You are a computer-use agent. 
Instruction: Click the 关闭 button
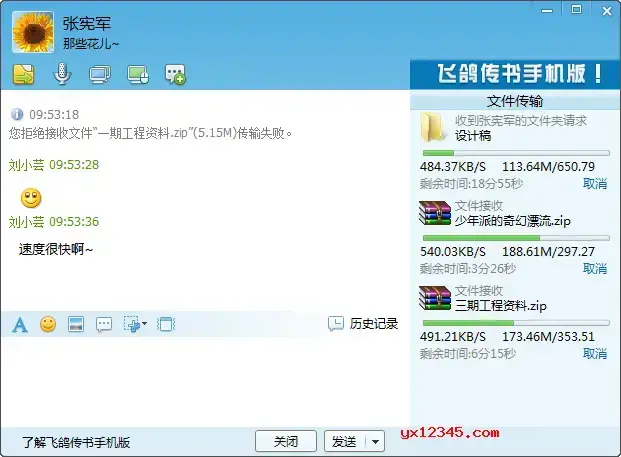[286, 441]
